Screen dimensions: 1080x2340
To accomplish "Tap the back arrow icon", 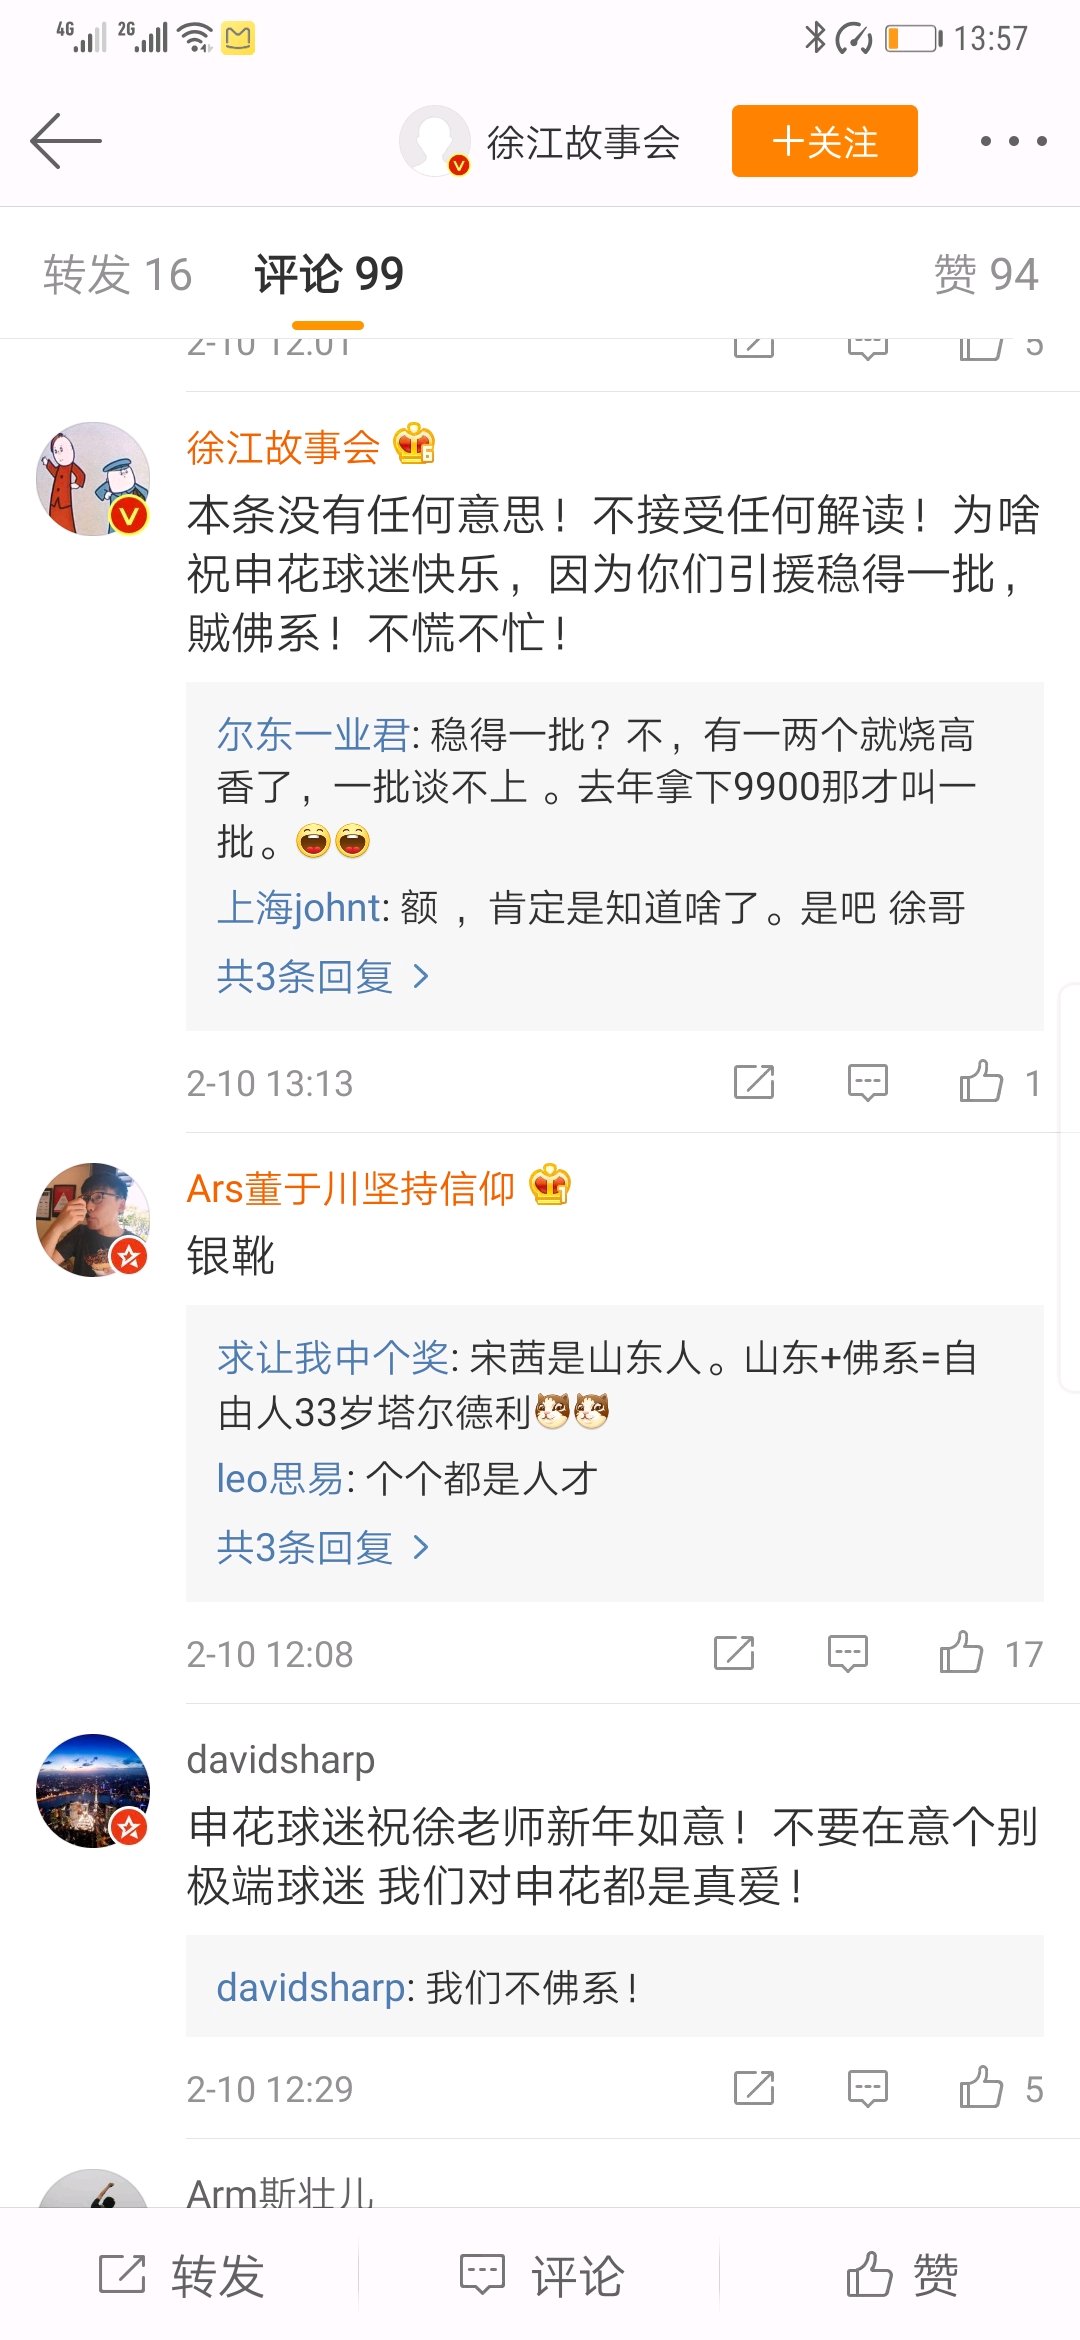I will tap(66, 141).
